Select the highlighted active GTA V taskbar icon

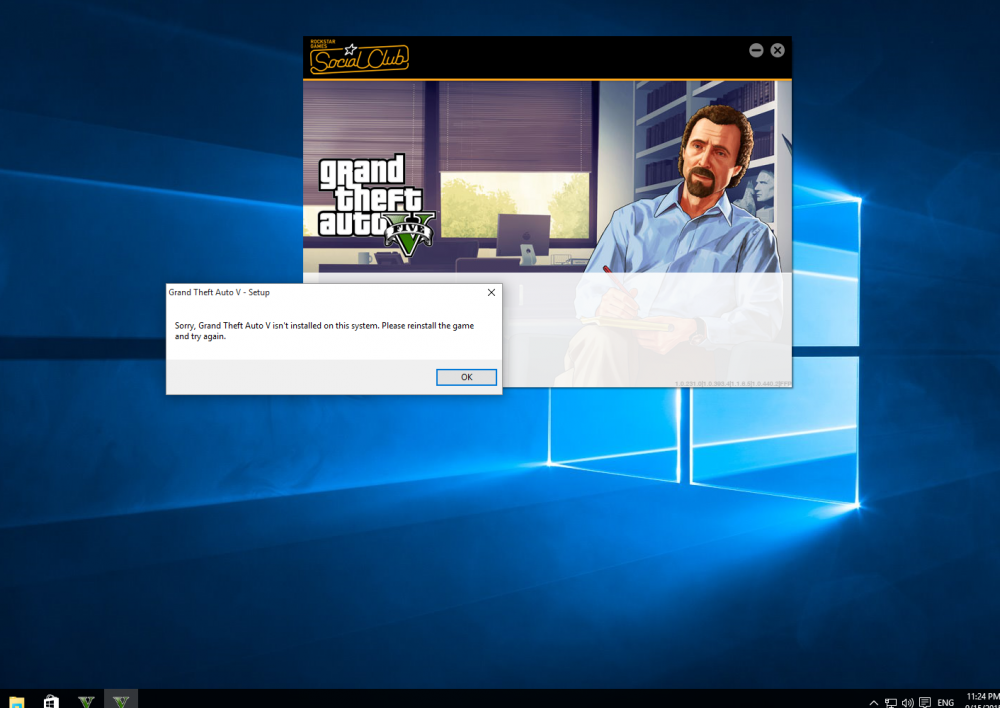121,701
